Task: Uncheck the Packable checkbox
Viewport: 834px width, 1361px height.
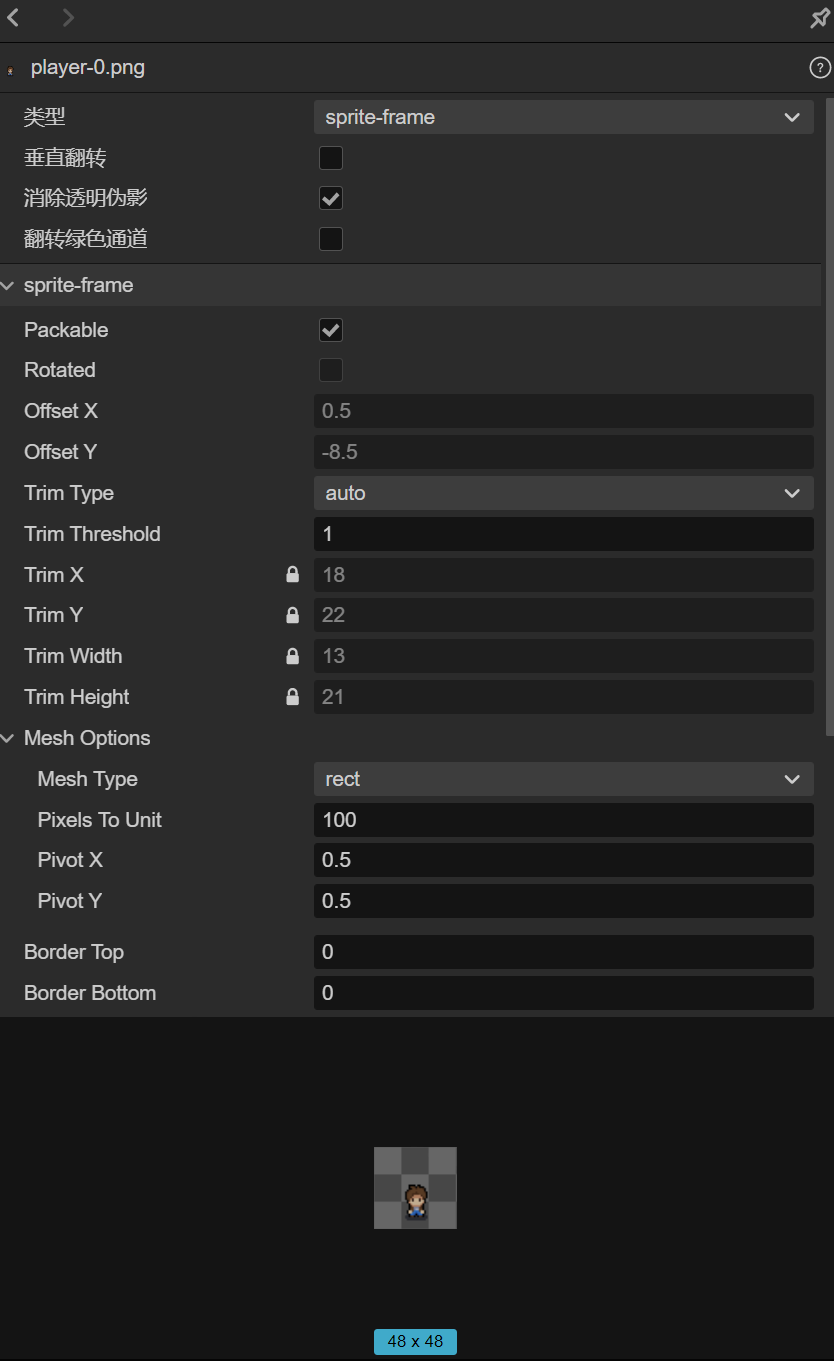Action: coord(331,330)
